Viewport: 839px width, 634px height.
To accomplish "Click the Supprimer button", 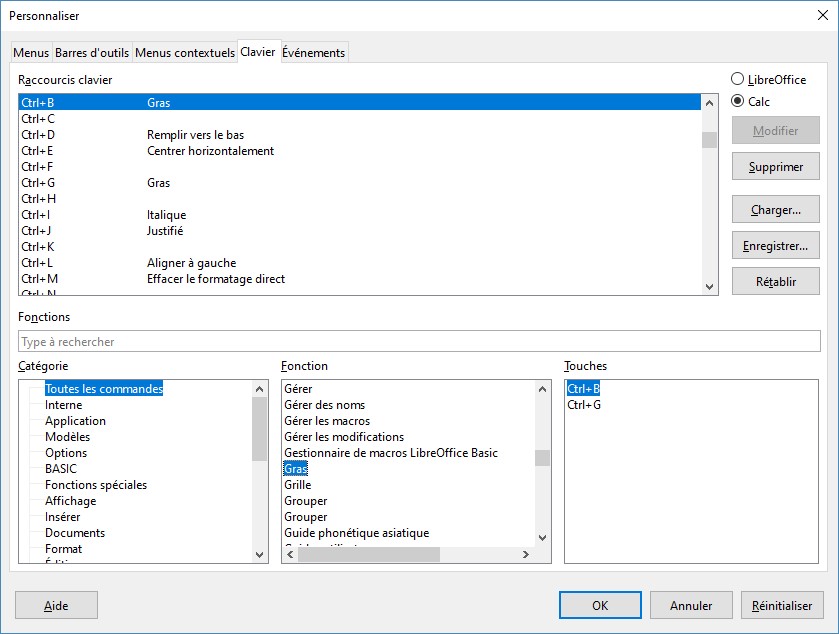I will click(x=775, y=167).
